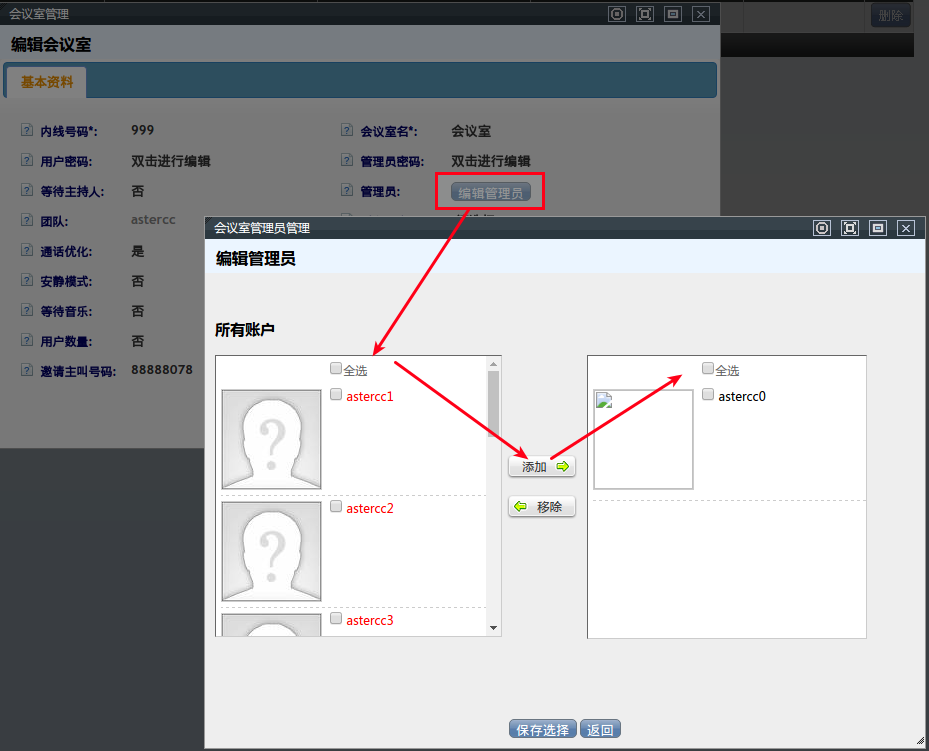Viewport: 929px width, 751px height.
Task: Click the help icon beside 会议室名
Action: [x=347, y=131]
